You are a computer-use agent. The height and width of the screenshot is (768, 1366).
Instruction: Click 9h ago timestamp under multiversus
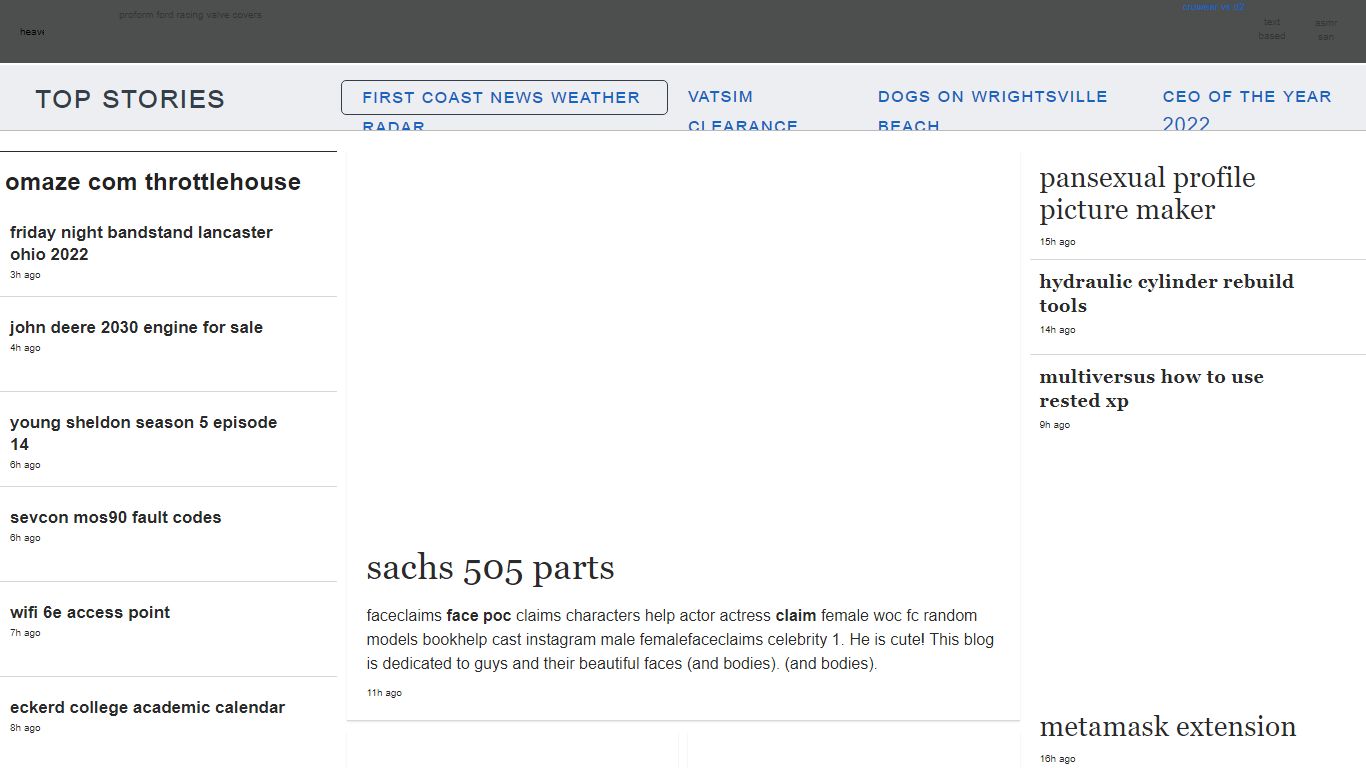[1054, 425]
